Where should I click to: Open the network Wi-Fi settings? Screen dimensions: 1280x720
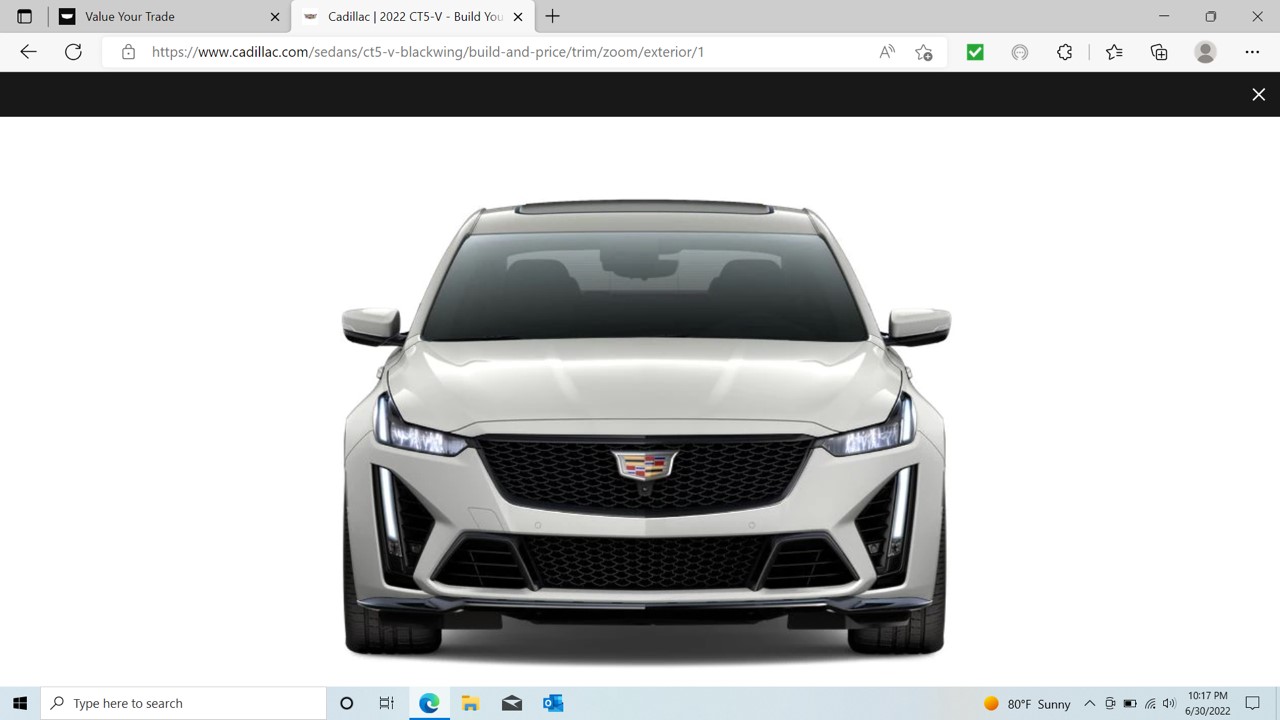click(1150, 704)
